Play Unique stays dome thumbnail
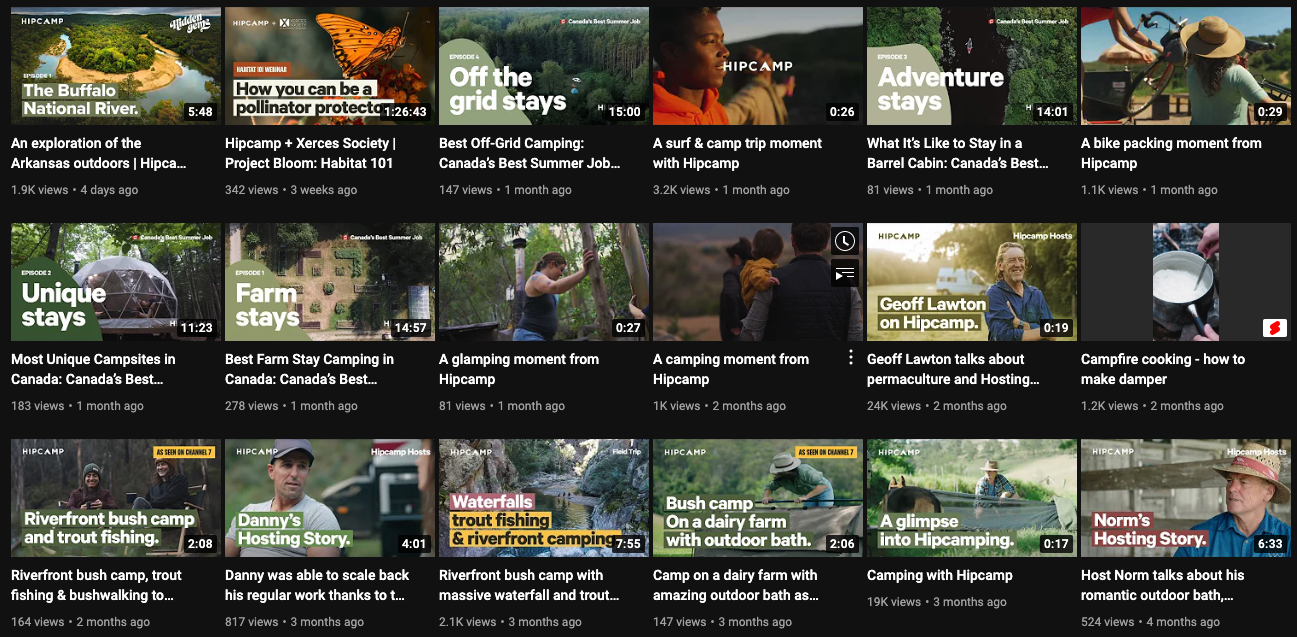This screenshot has height=637, width=1297. pyautogui.click(x=116, y=282)
